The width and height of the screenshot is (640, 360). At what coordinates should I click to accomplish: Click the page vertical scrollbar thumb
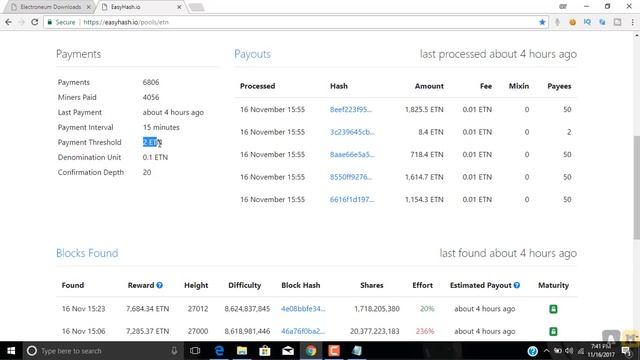click(x=636, y=188)
